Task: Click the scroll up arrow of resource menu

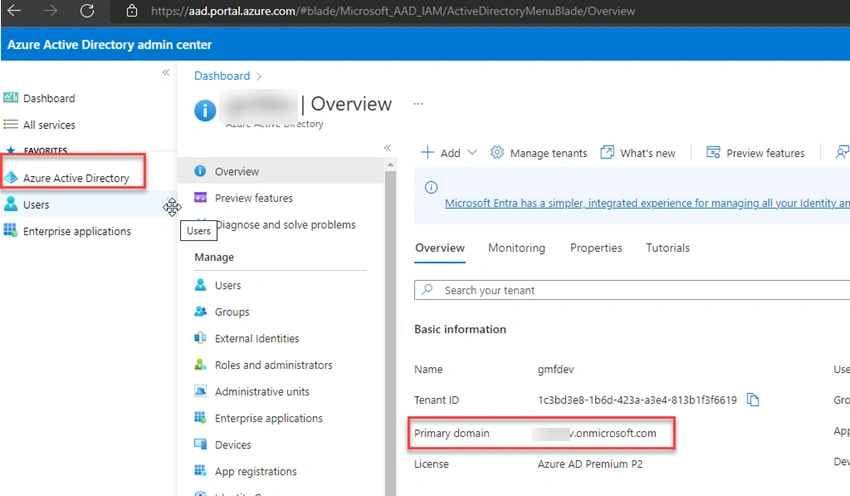Action: click(390, 164)
